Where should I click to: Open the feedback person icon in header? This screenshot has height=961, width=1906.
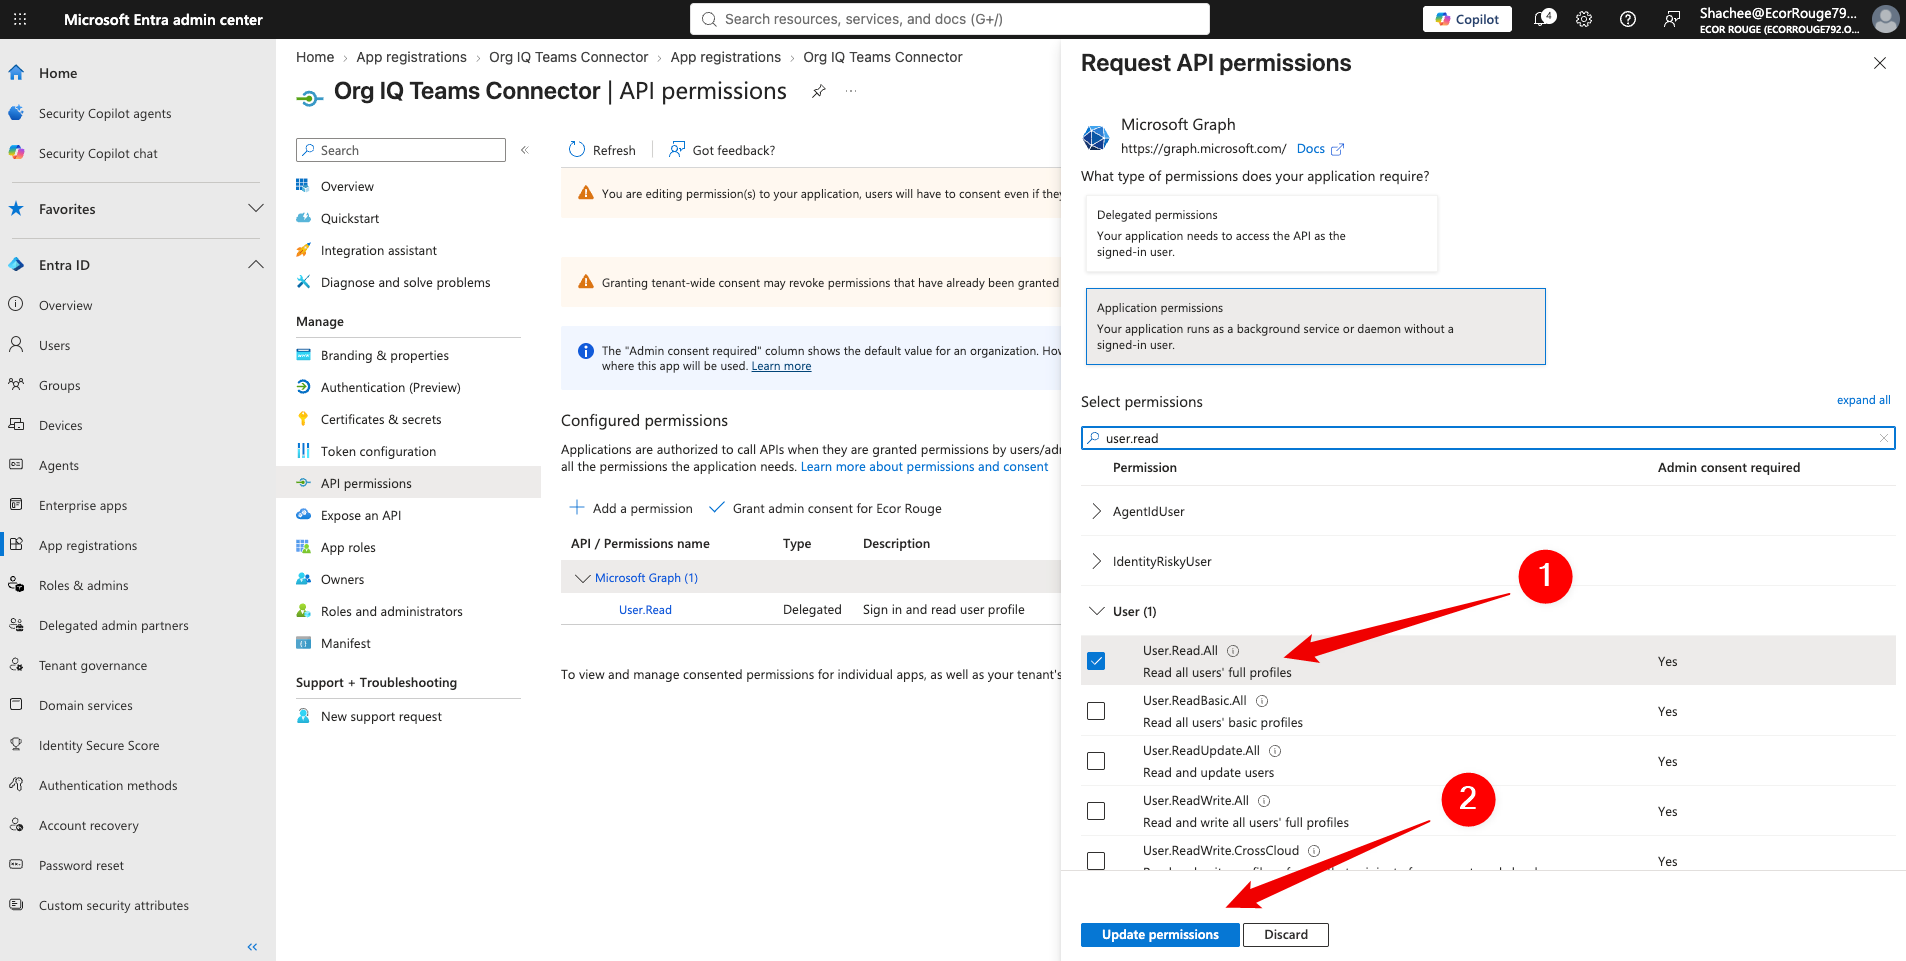click(x=1672, y=19)
